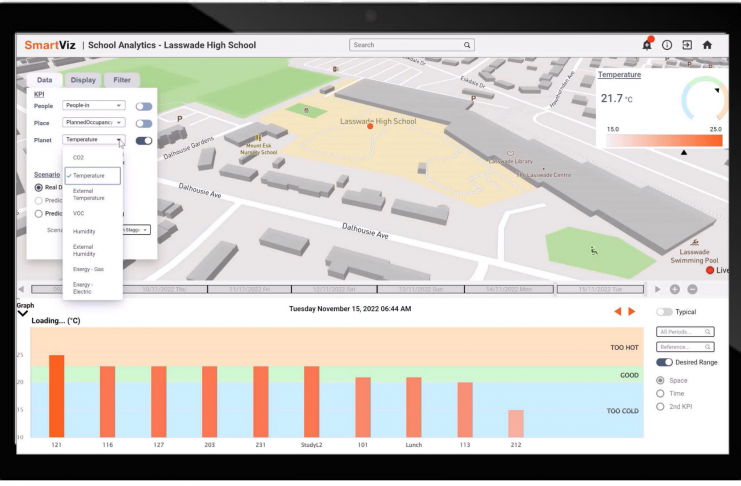Select the Time radio button
The image size is (741, 486).
pos(660,393)
